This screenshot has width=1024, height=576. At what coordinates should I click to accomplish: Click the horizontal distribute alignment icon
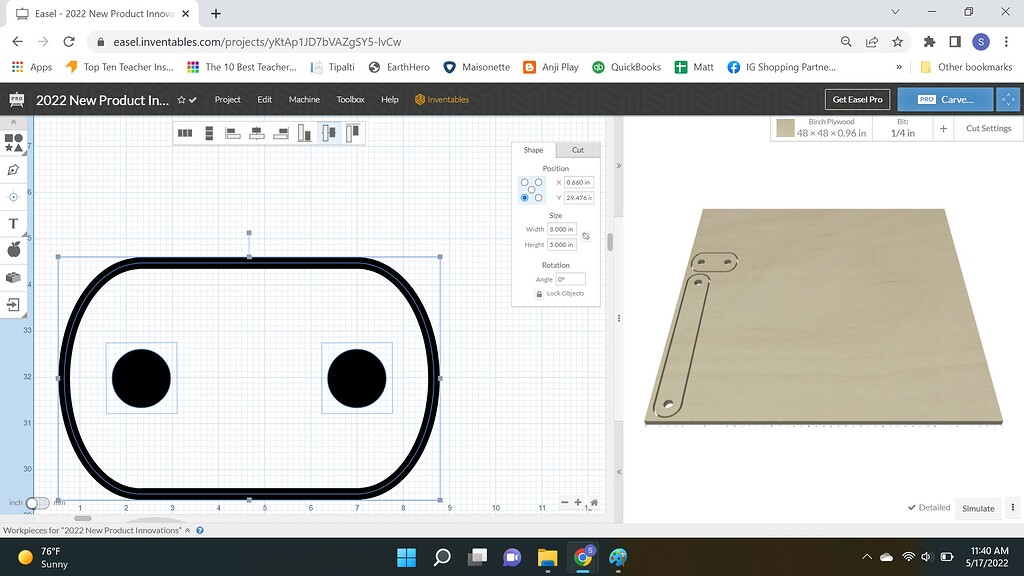click(185, 131)
